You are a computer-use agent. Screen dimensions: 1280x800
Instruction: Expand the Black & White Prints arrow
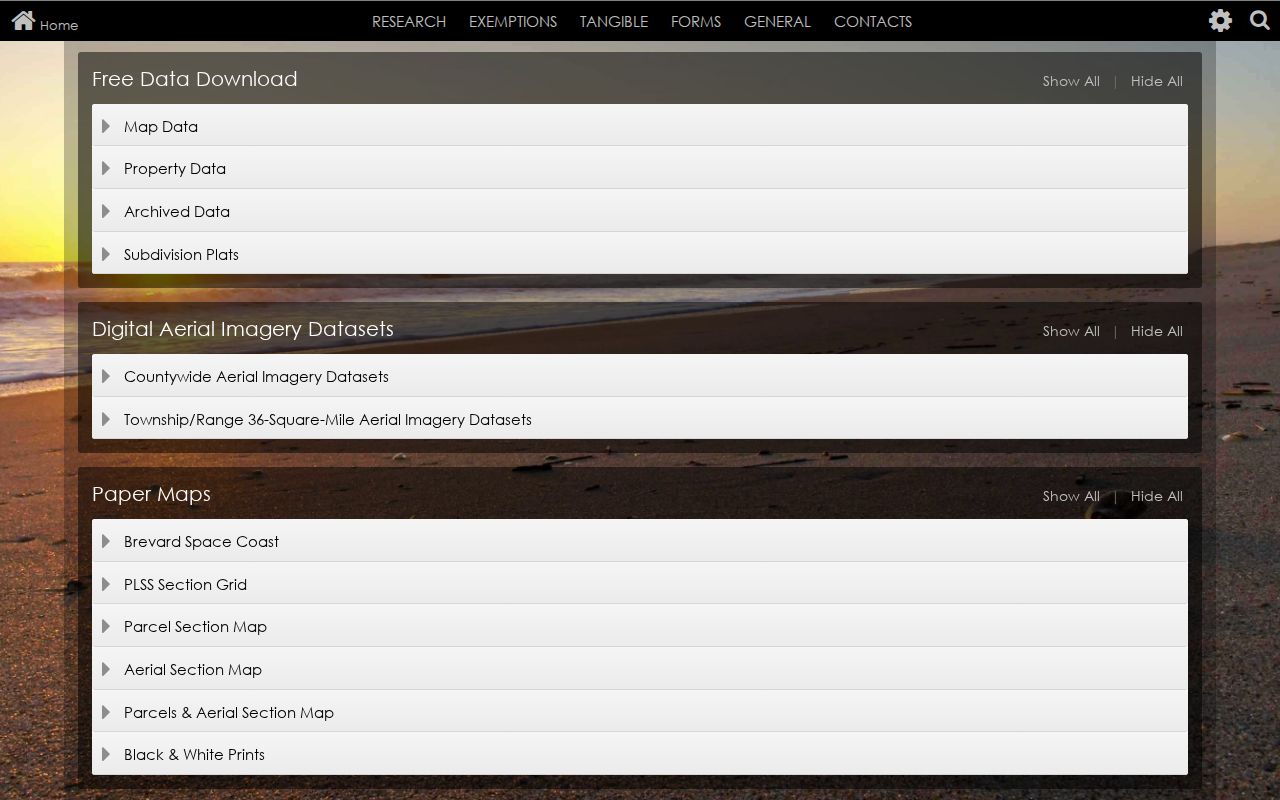point(106,754)
